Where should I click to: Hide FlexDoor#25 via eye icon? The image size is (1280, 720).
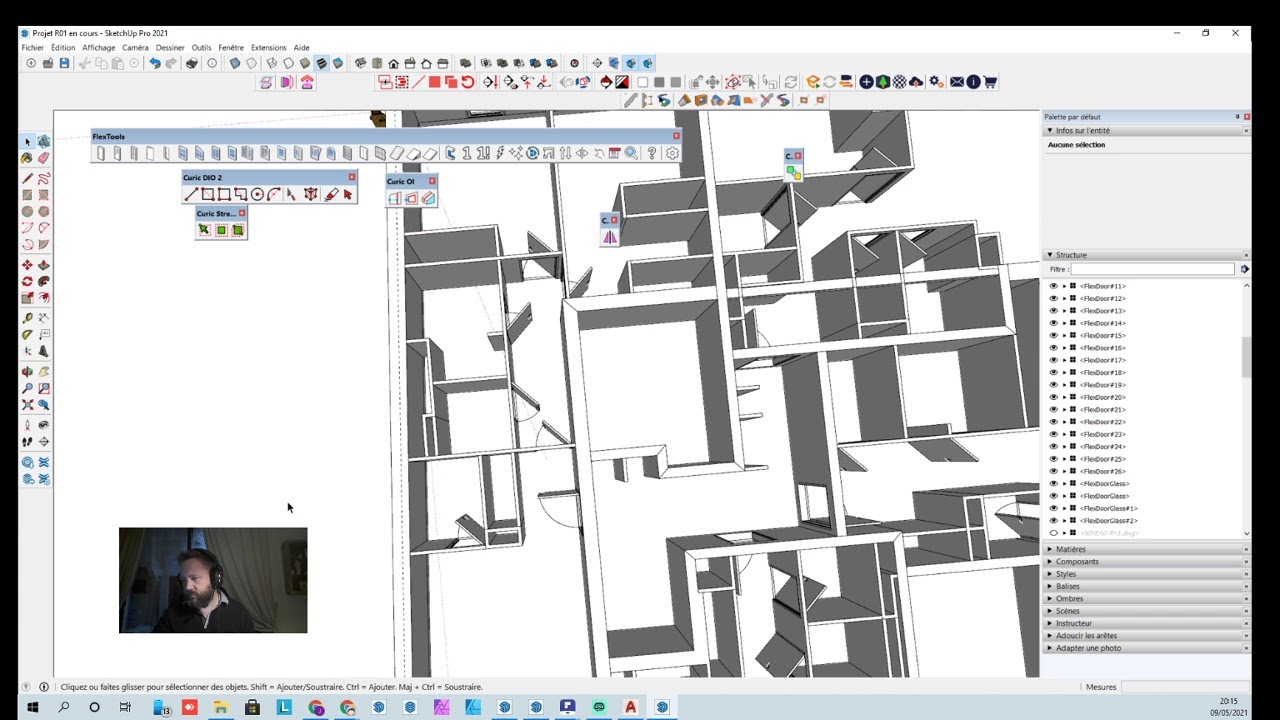point(1053,459)
